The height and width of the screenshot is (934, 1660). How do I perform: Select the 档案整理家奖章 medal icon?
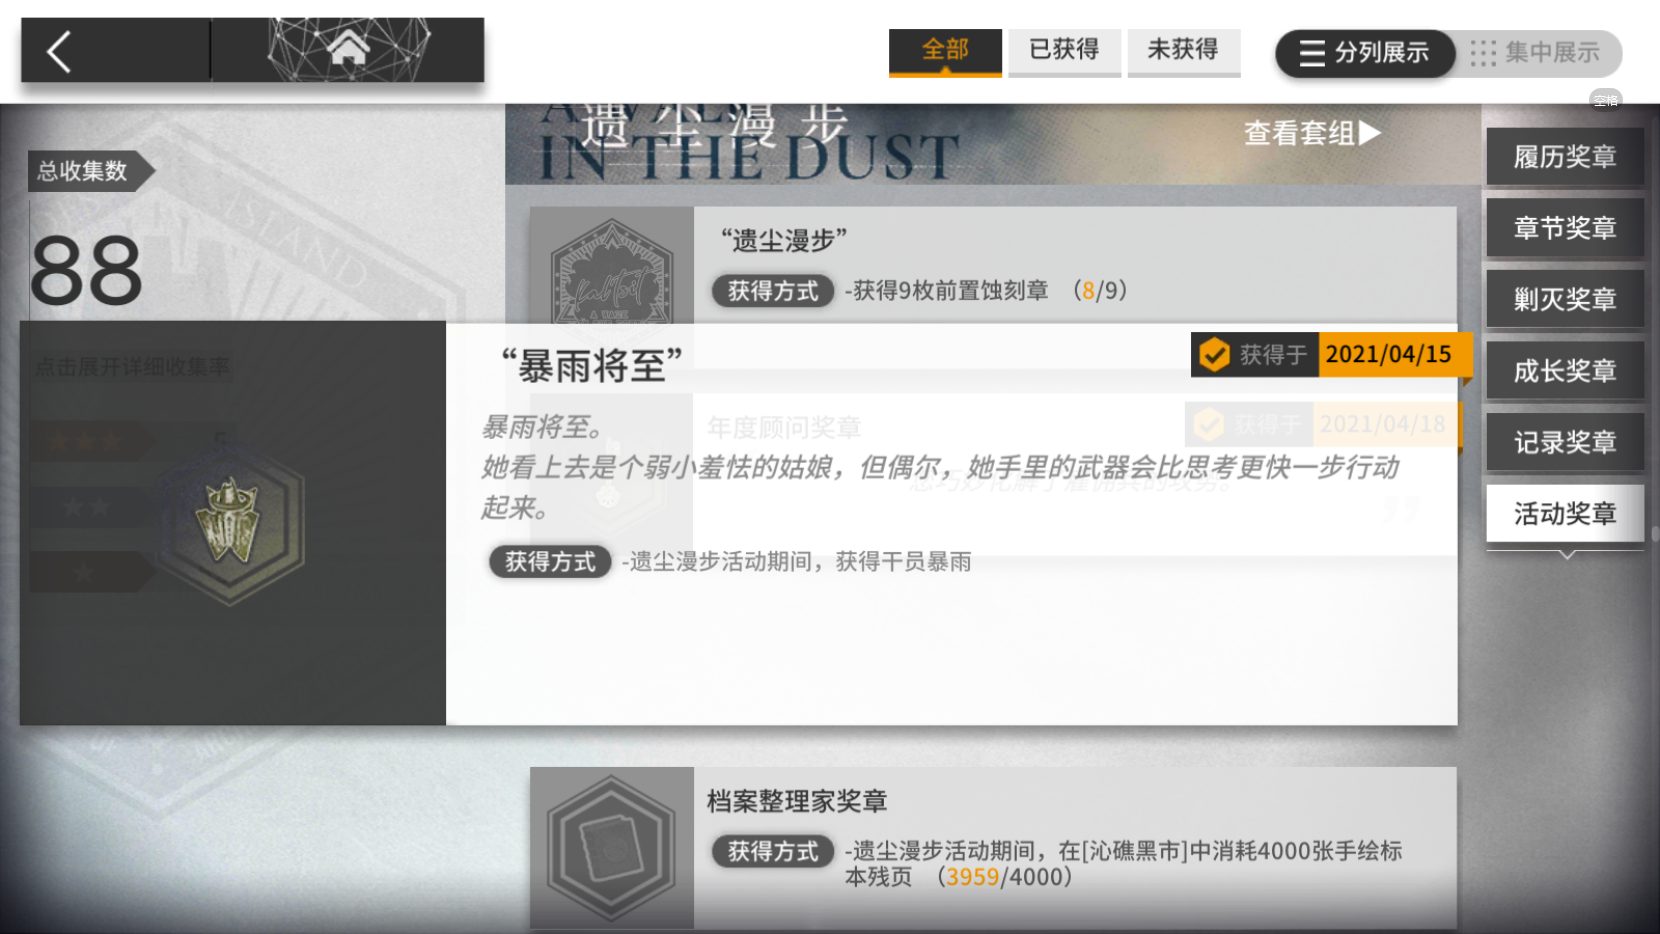click(x=611, y=848)
